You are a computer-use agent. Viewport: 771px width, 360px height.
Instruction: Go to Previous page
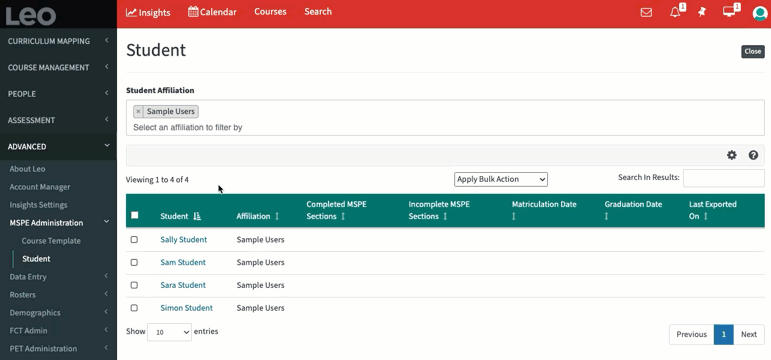tap(691, 334)
